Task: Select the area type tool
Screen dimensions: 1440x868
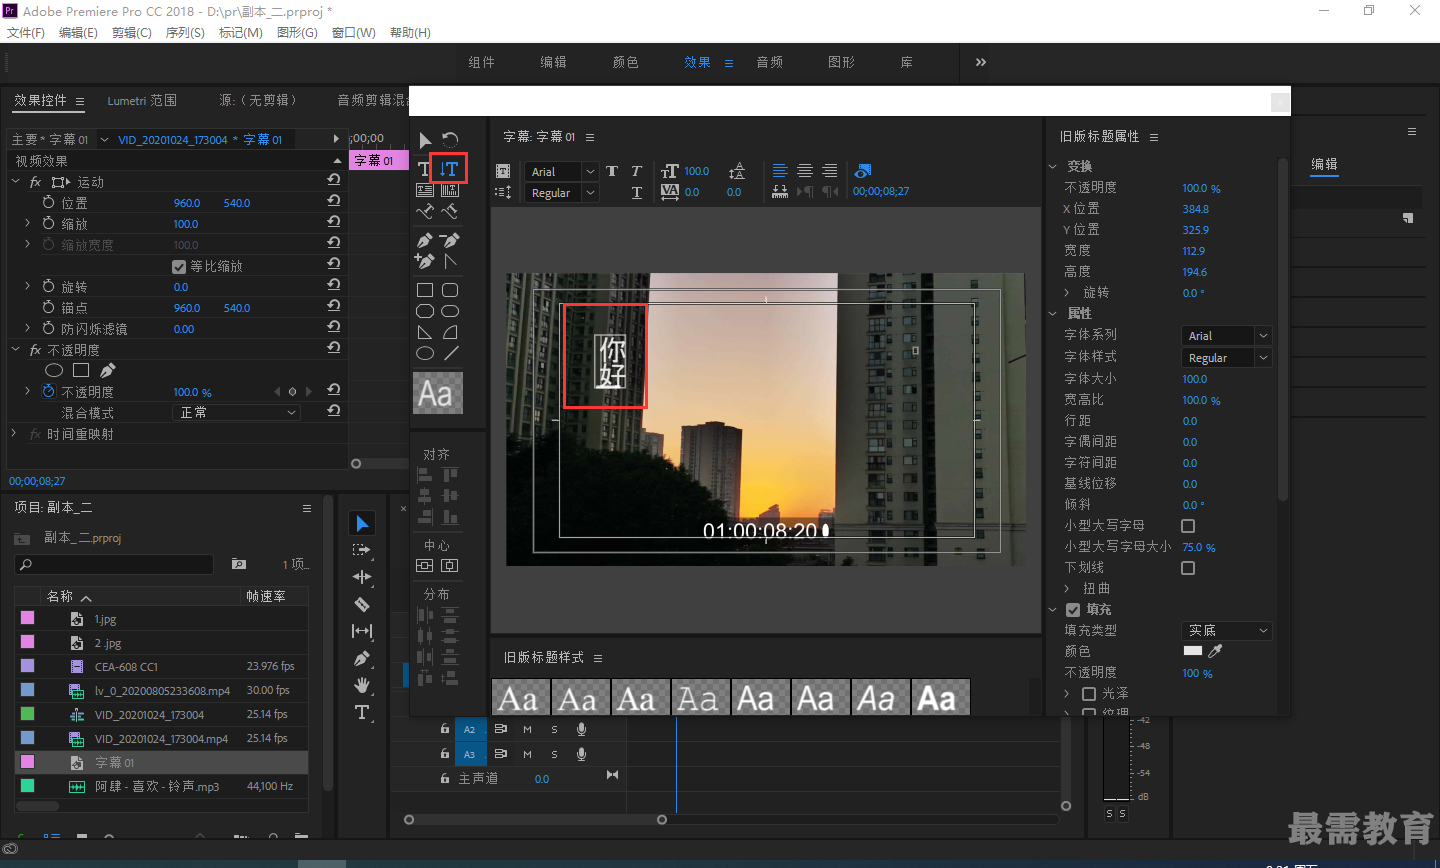Action: click(425, 190)
